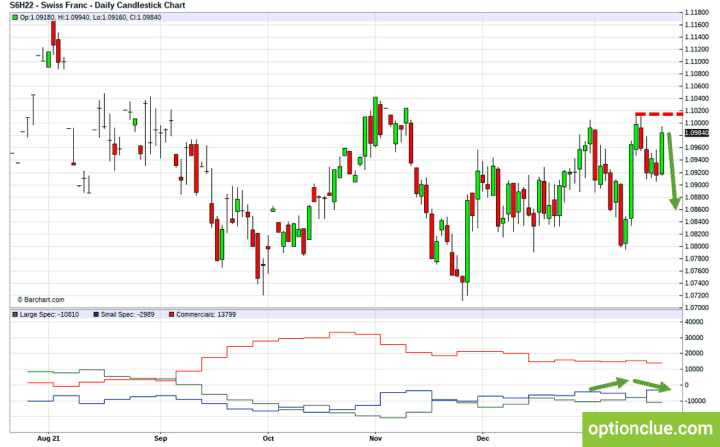Click the 1.10600 price axis label

(x=697, y=86)
